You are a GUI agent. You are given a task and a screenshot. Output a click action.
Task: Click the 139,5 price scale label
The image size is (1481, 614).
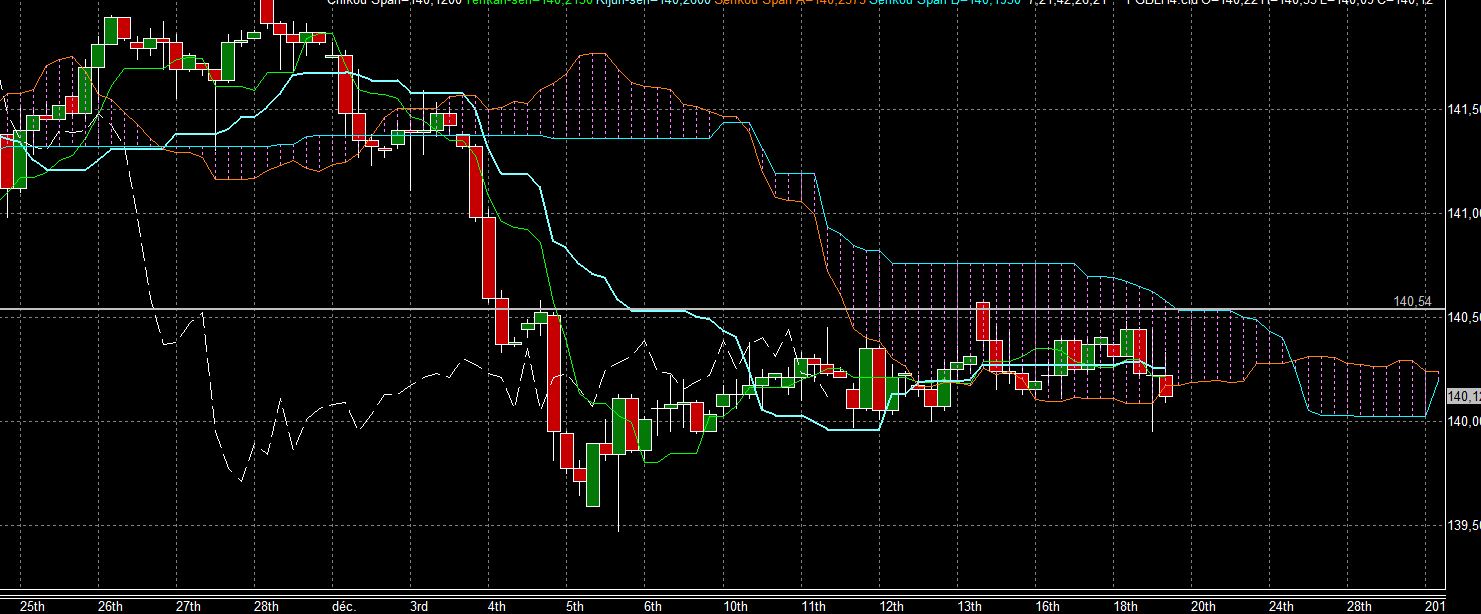[x=1464, y=526]
